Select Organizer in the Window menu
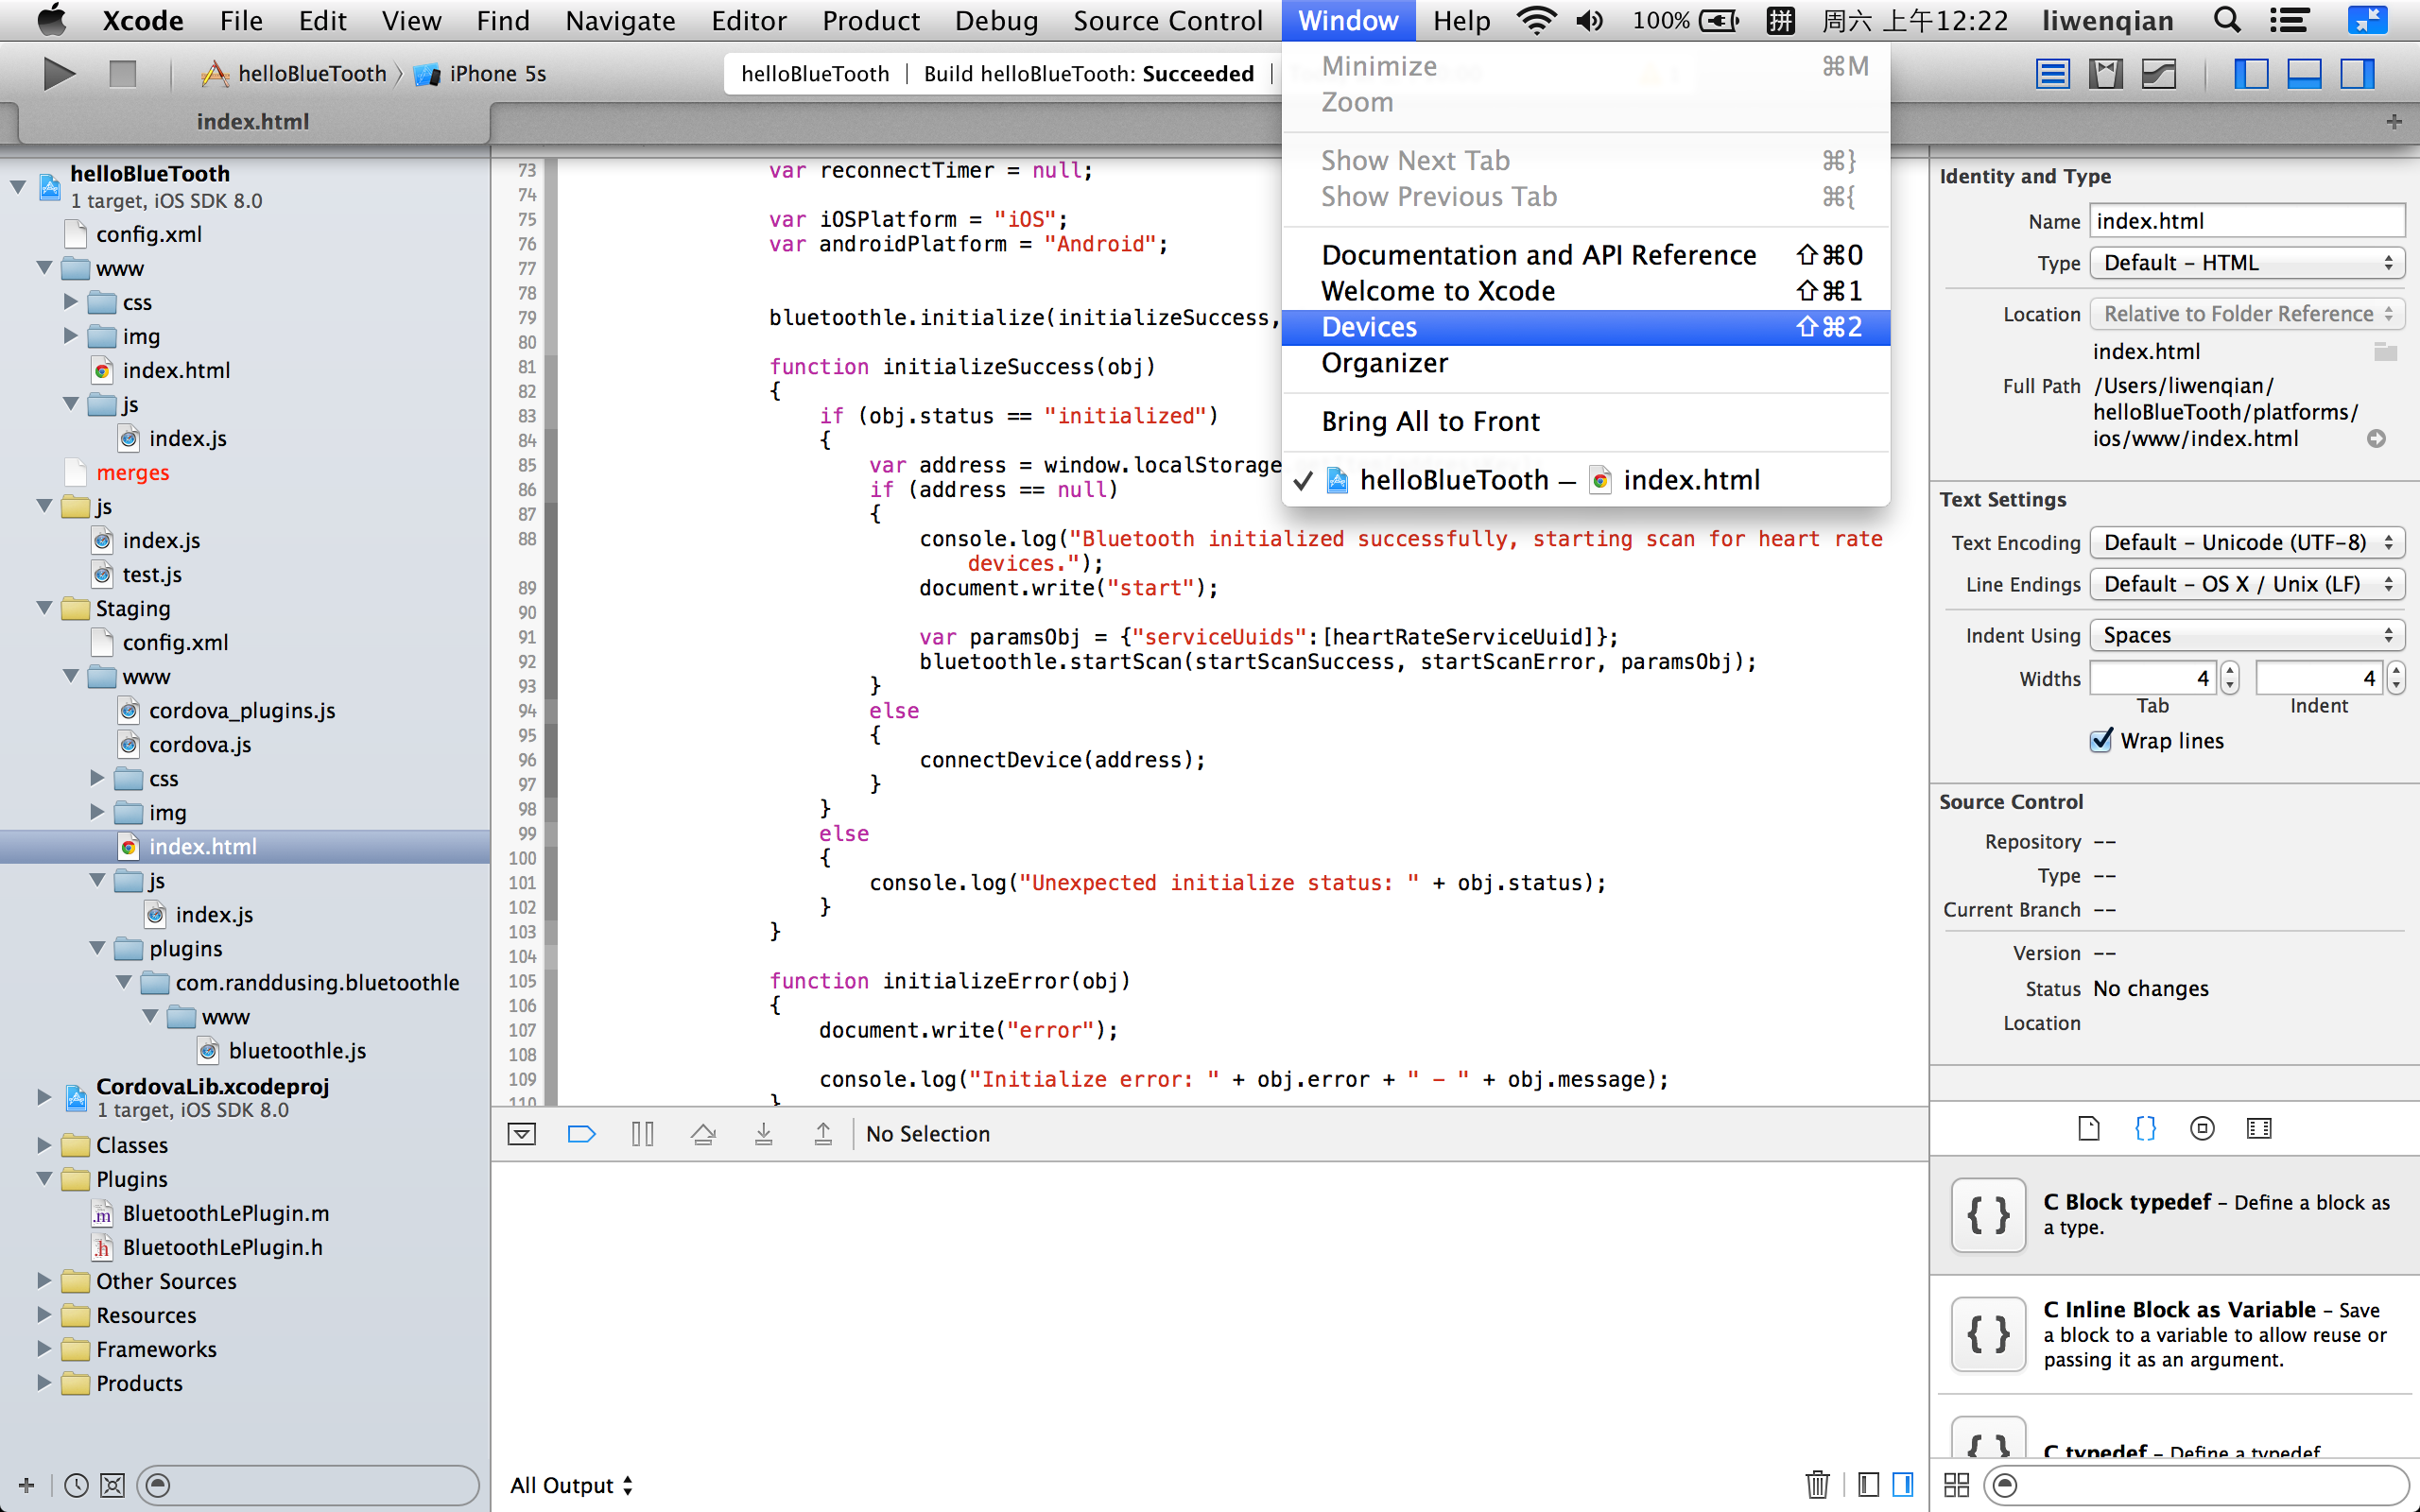This screenshot has height=1512, width=2420. pyautogui.click(x=1585, y=363)
